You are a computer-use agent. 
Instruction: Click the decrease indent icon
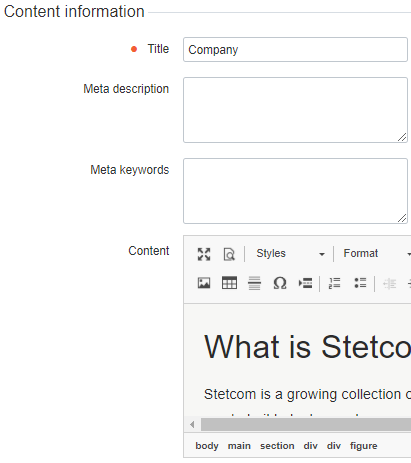pyautogui.click(x=389, y=283)
